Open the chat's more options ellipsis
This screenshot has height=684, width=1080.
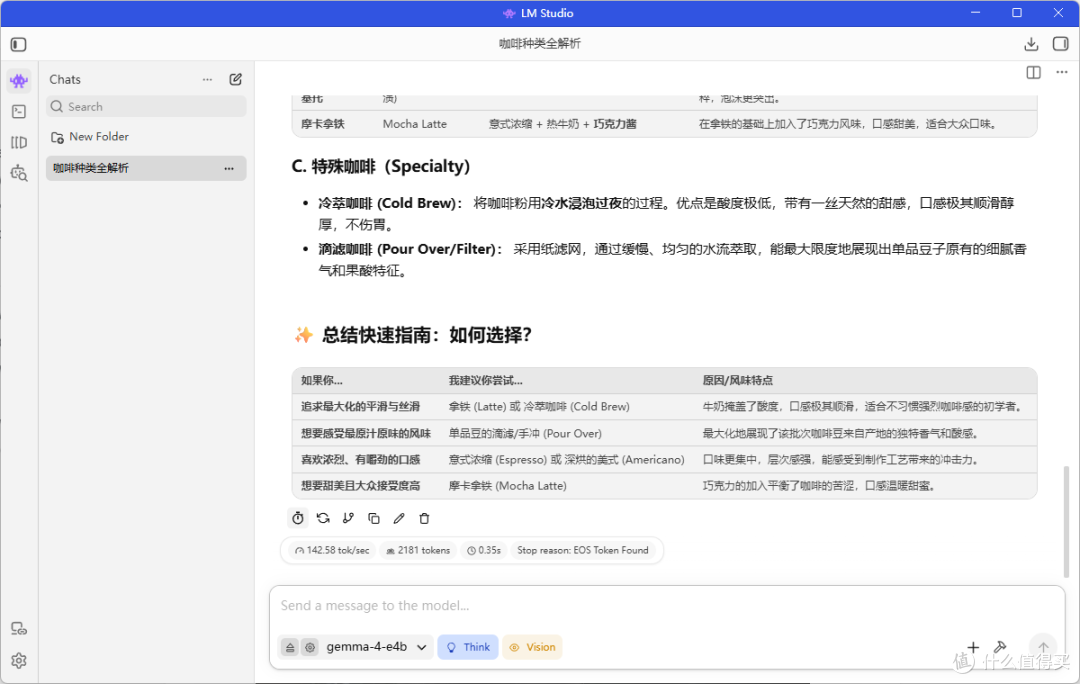1061,72
